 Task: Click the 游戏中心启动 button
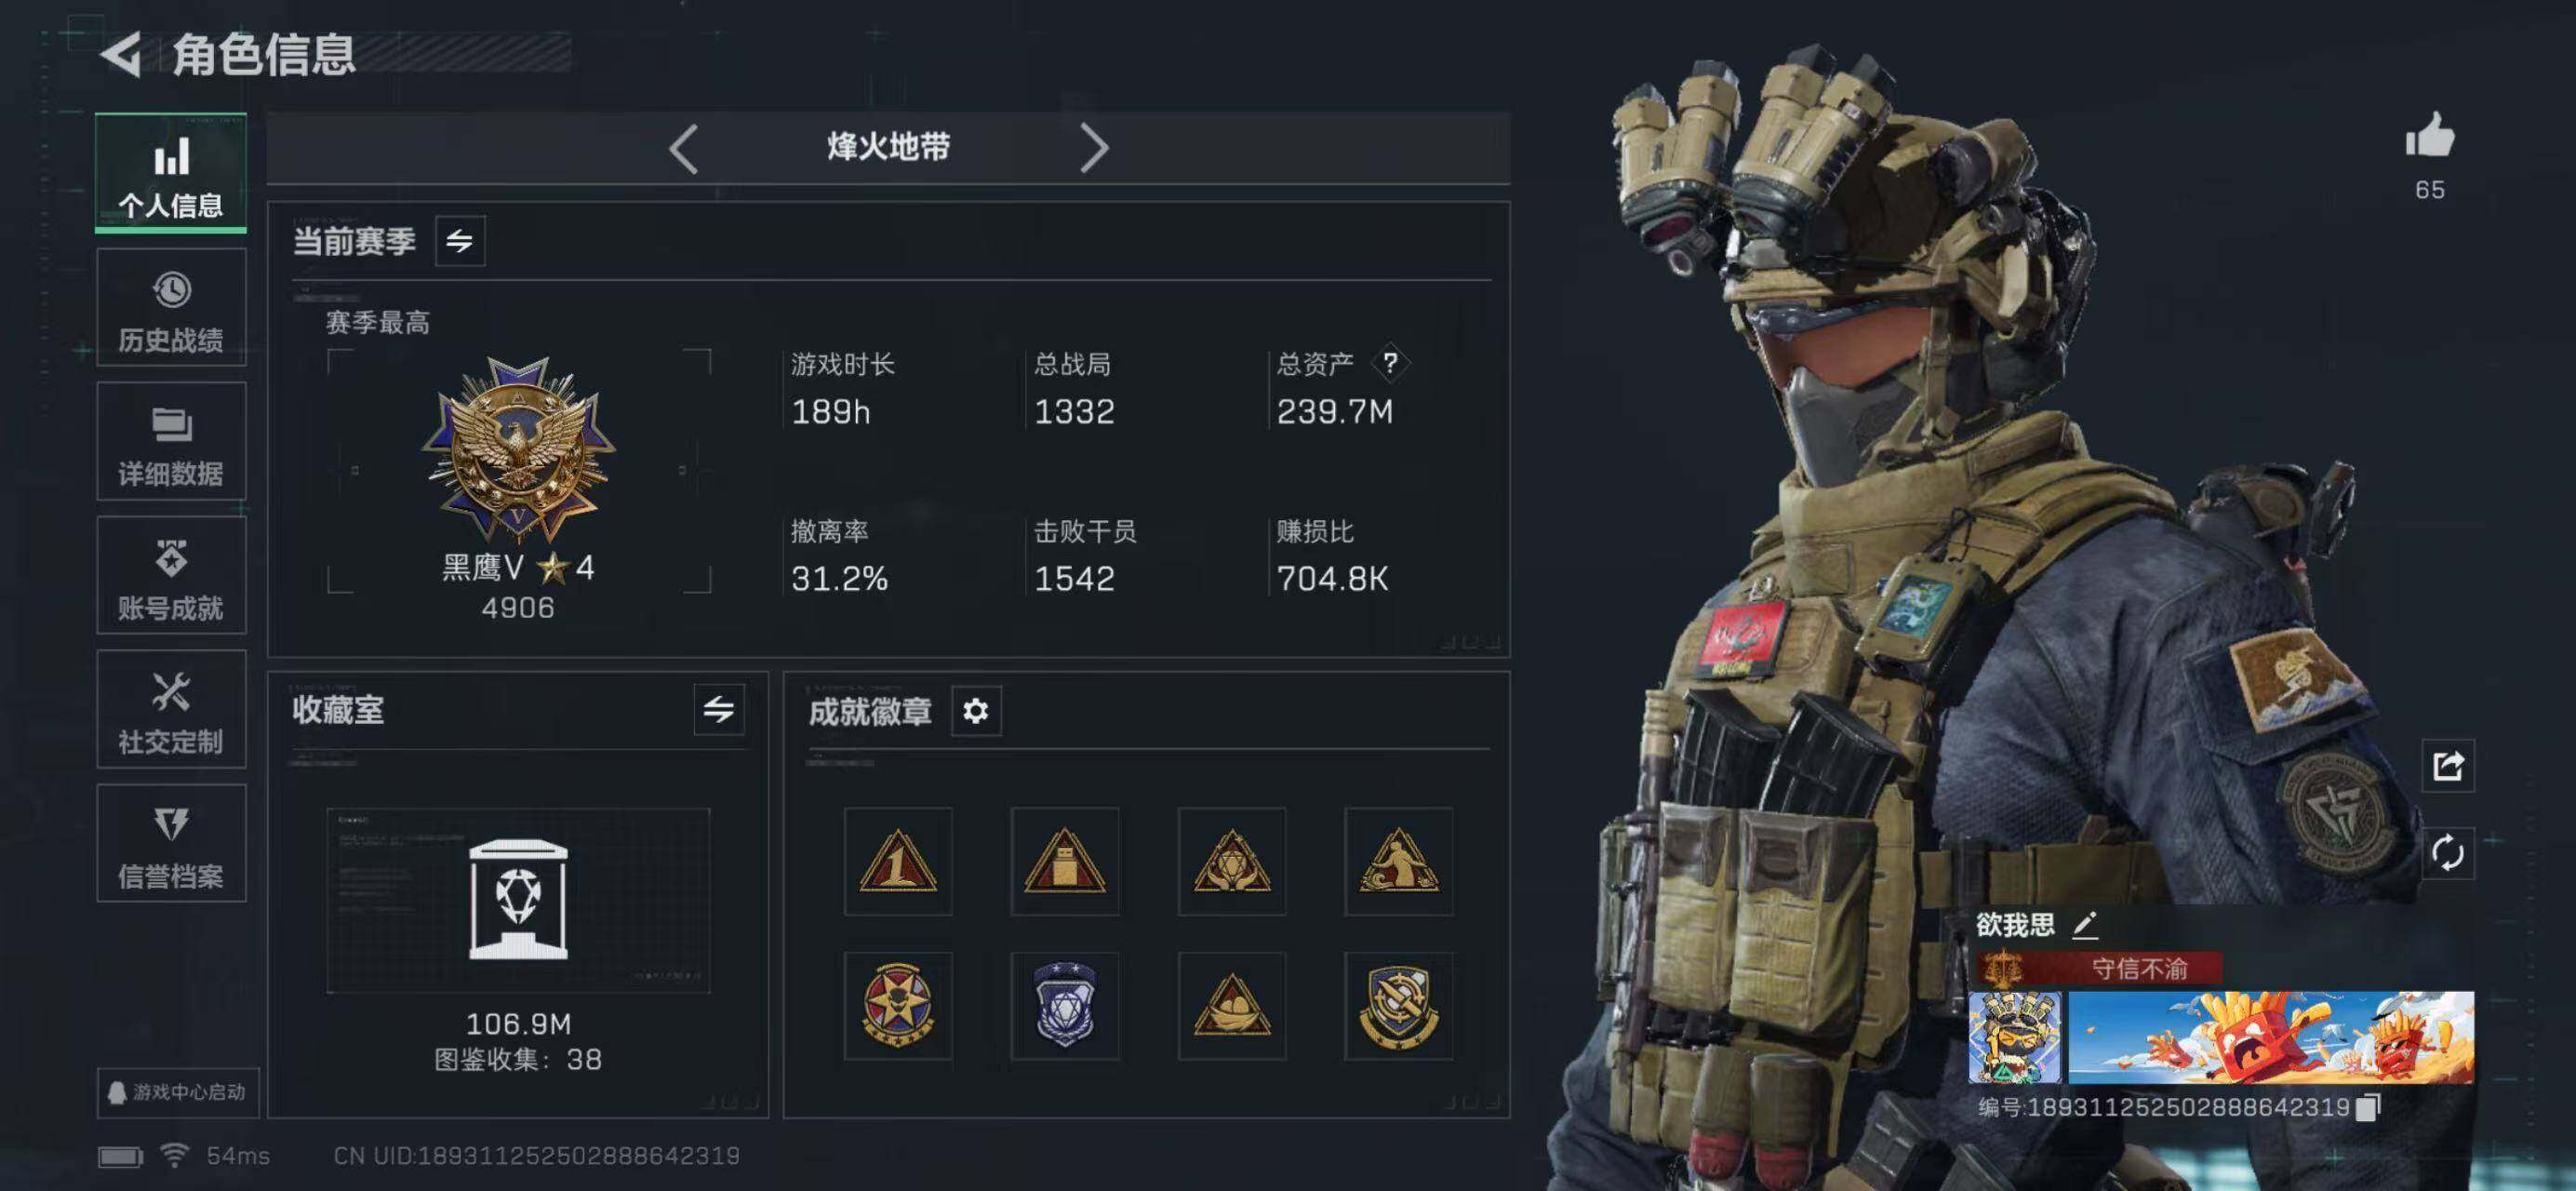coord(178,1092)
